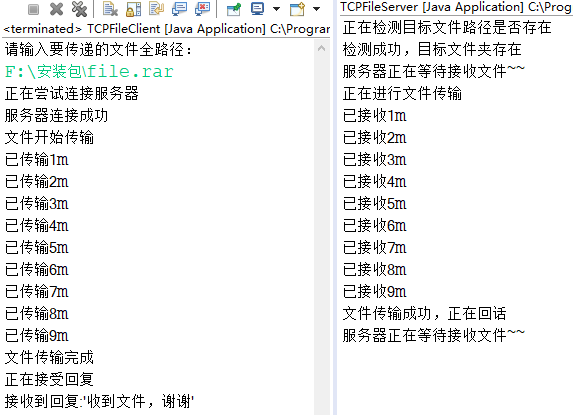Click server line 已接收1m
Image resolution: width=573 pixels, height=415 pixels.
pos(375,115)
